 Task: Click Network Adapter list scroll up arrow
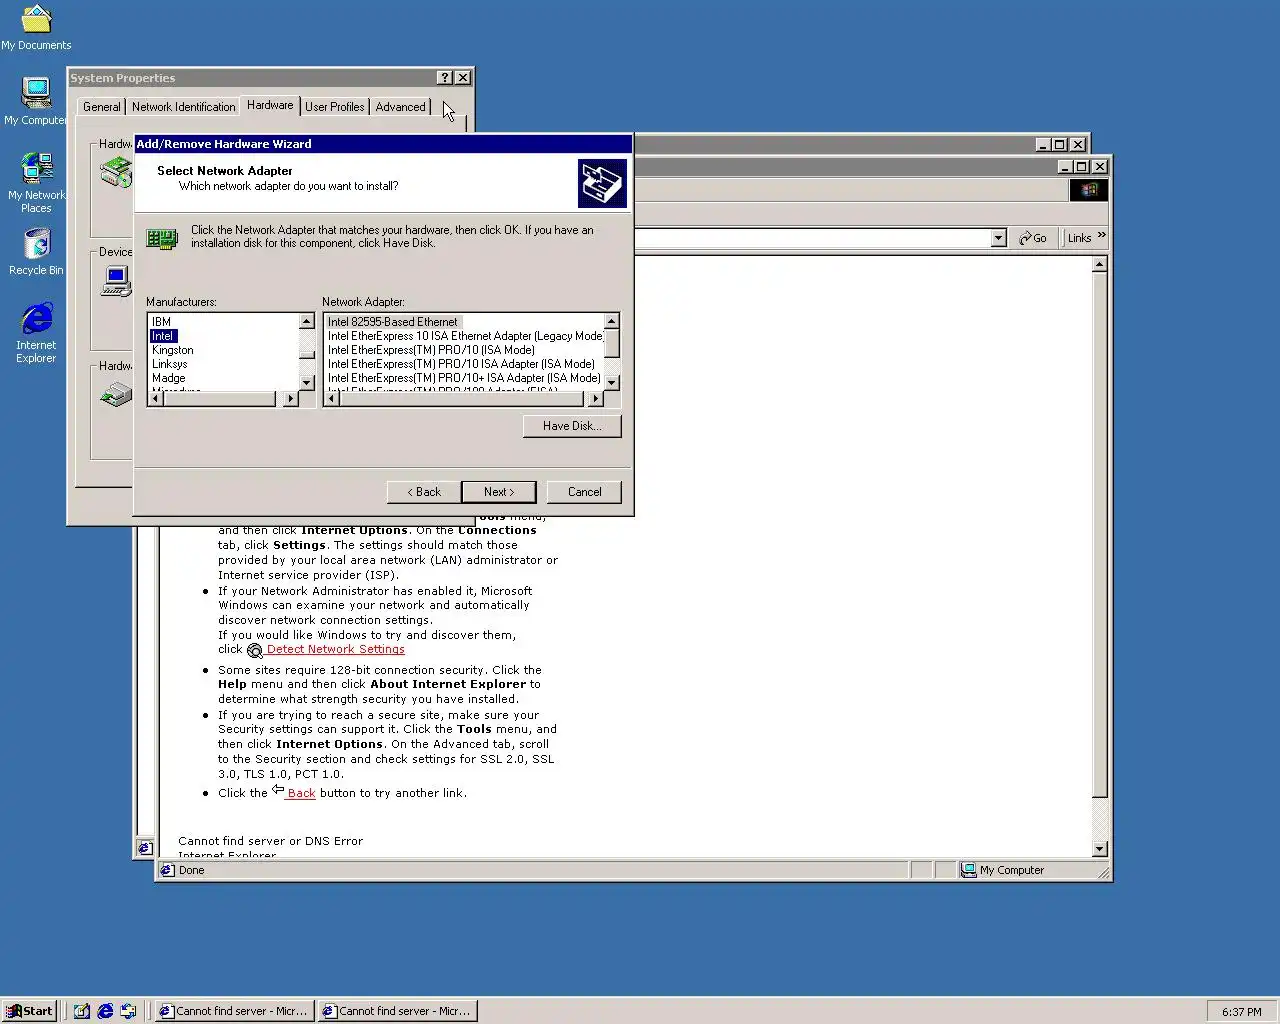click(x=612, y=321)
